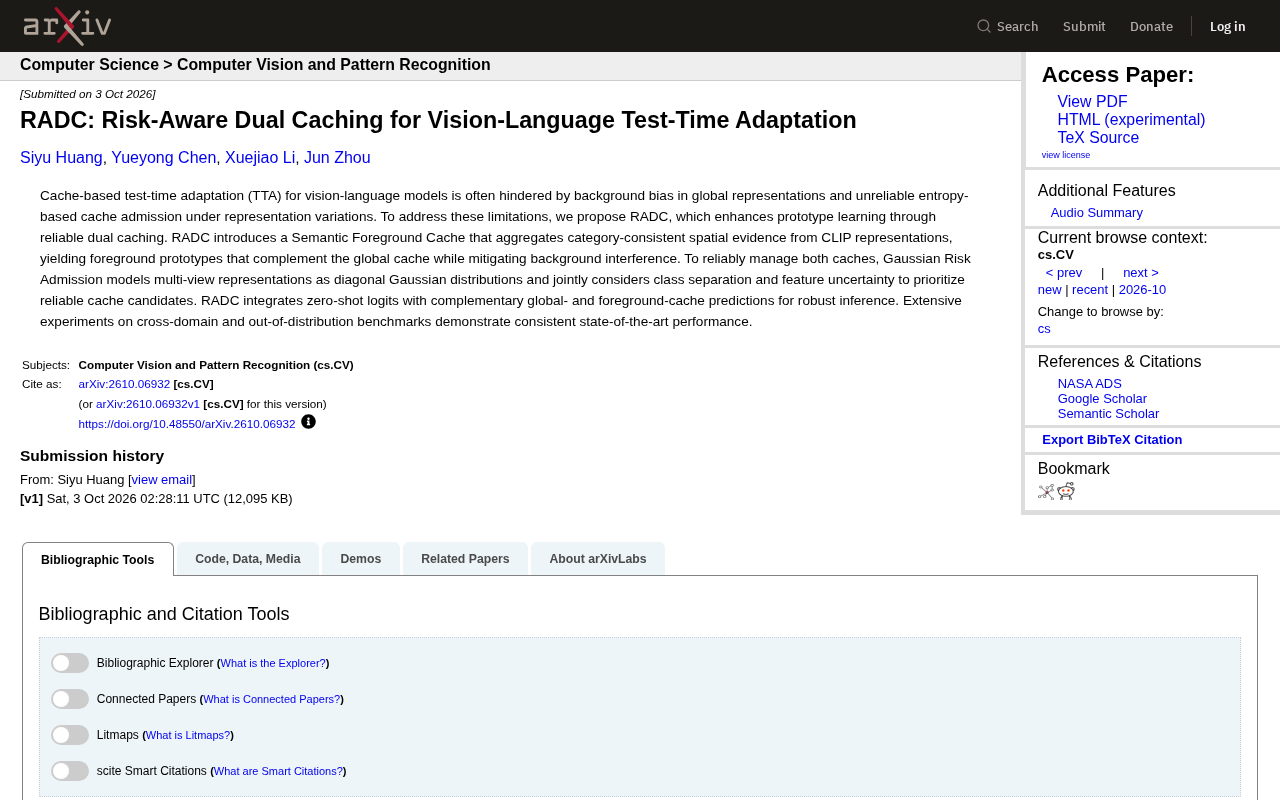Image resolution: width=1280 pixels, height=800 pixels.
Task: Open Google Scholar citations link
Action: click(x=1102, y=399)
